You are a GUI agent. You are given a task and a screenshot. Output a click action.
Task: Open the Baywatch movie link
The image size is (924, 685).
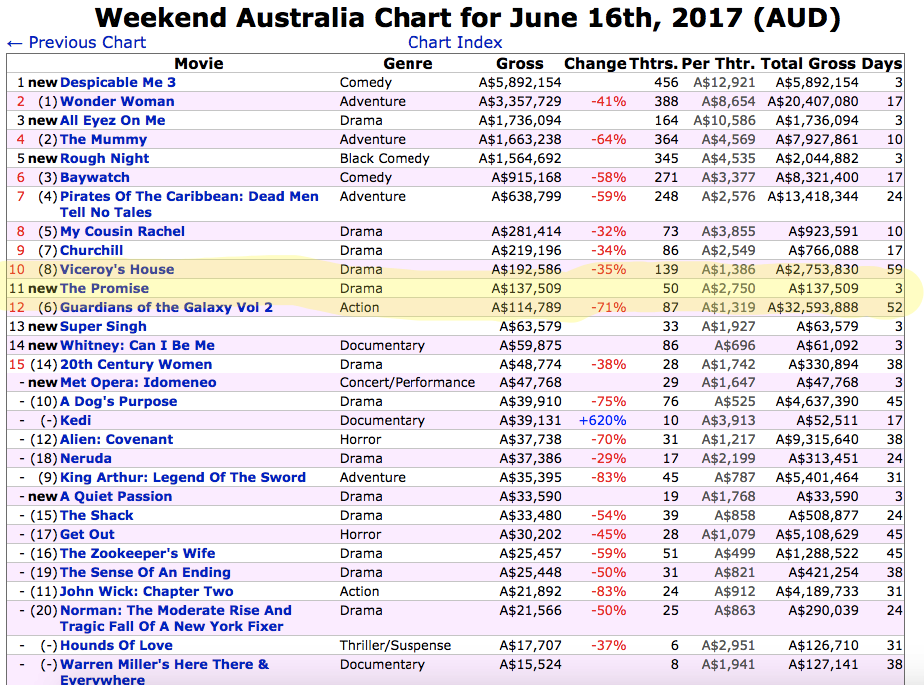[x=95, y=177]
